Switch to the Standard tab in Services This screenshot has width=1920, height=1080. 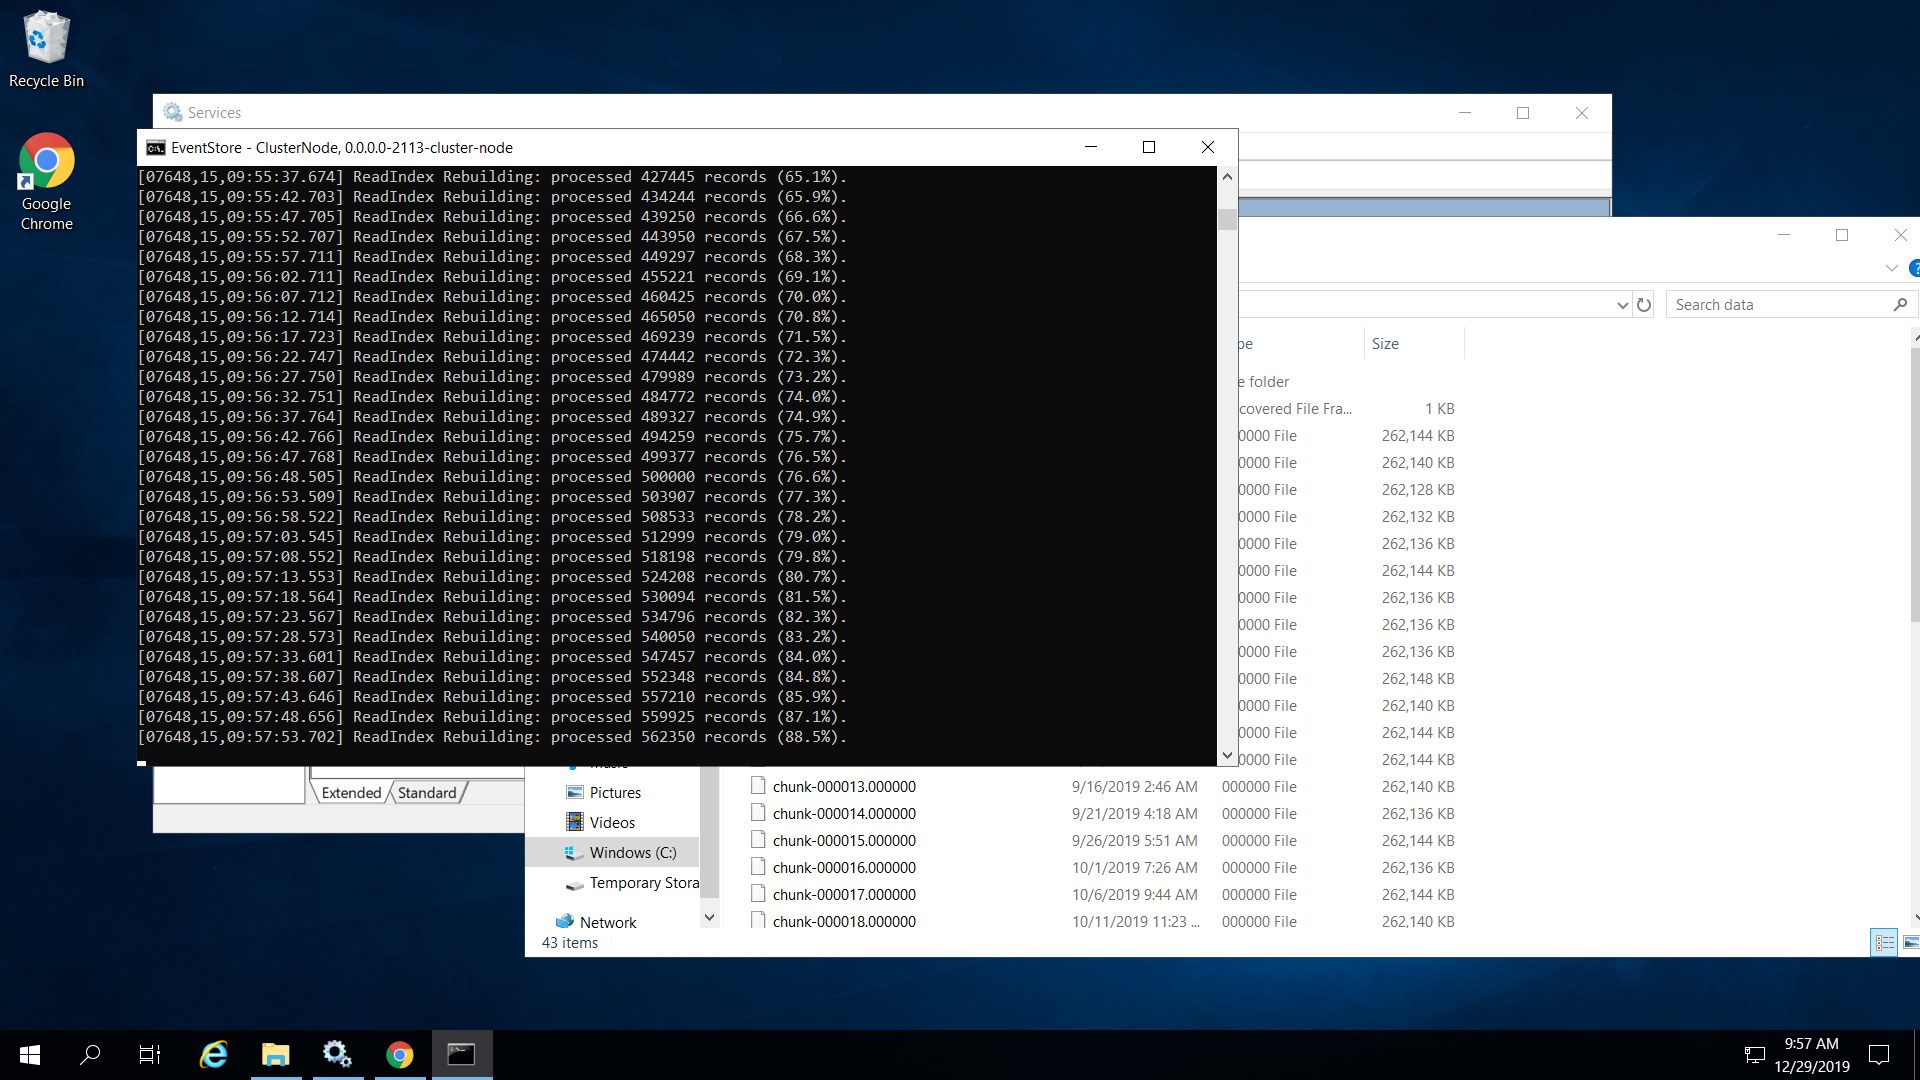point(427,793)
